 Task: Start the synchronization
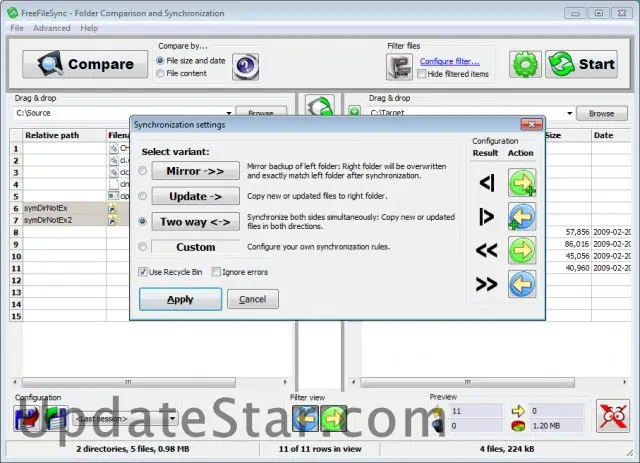tap(581, 64)
